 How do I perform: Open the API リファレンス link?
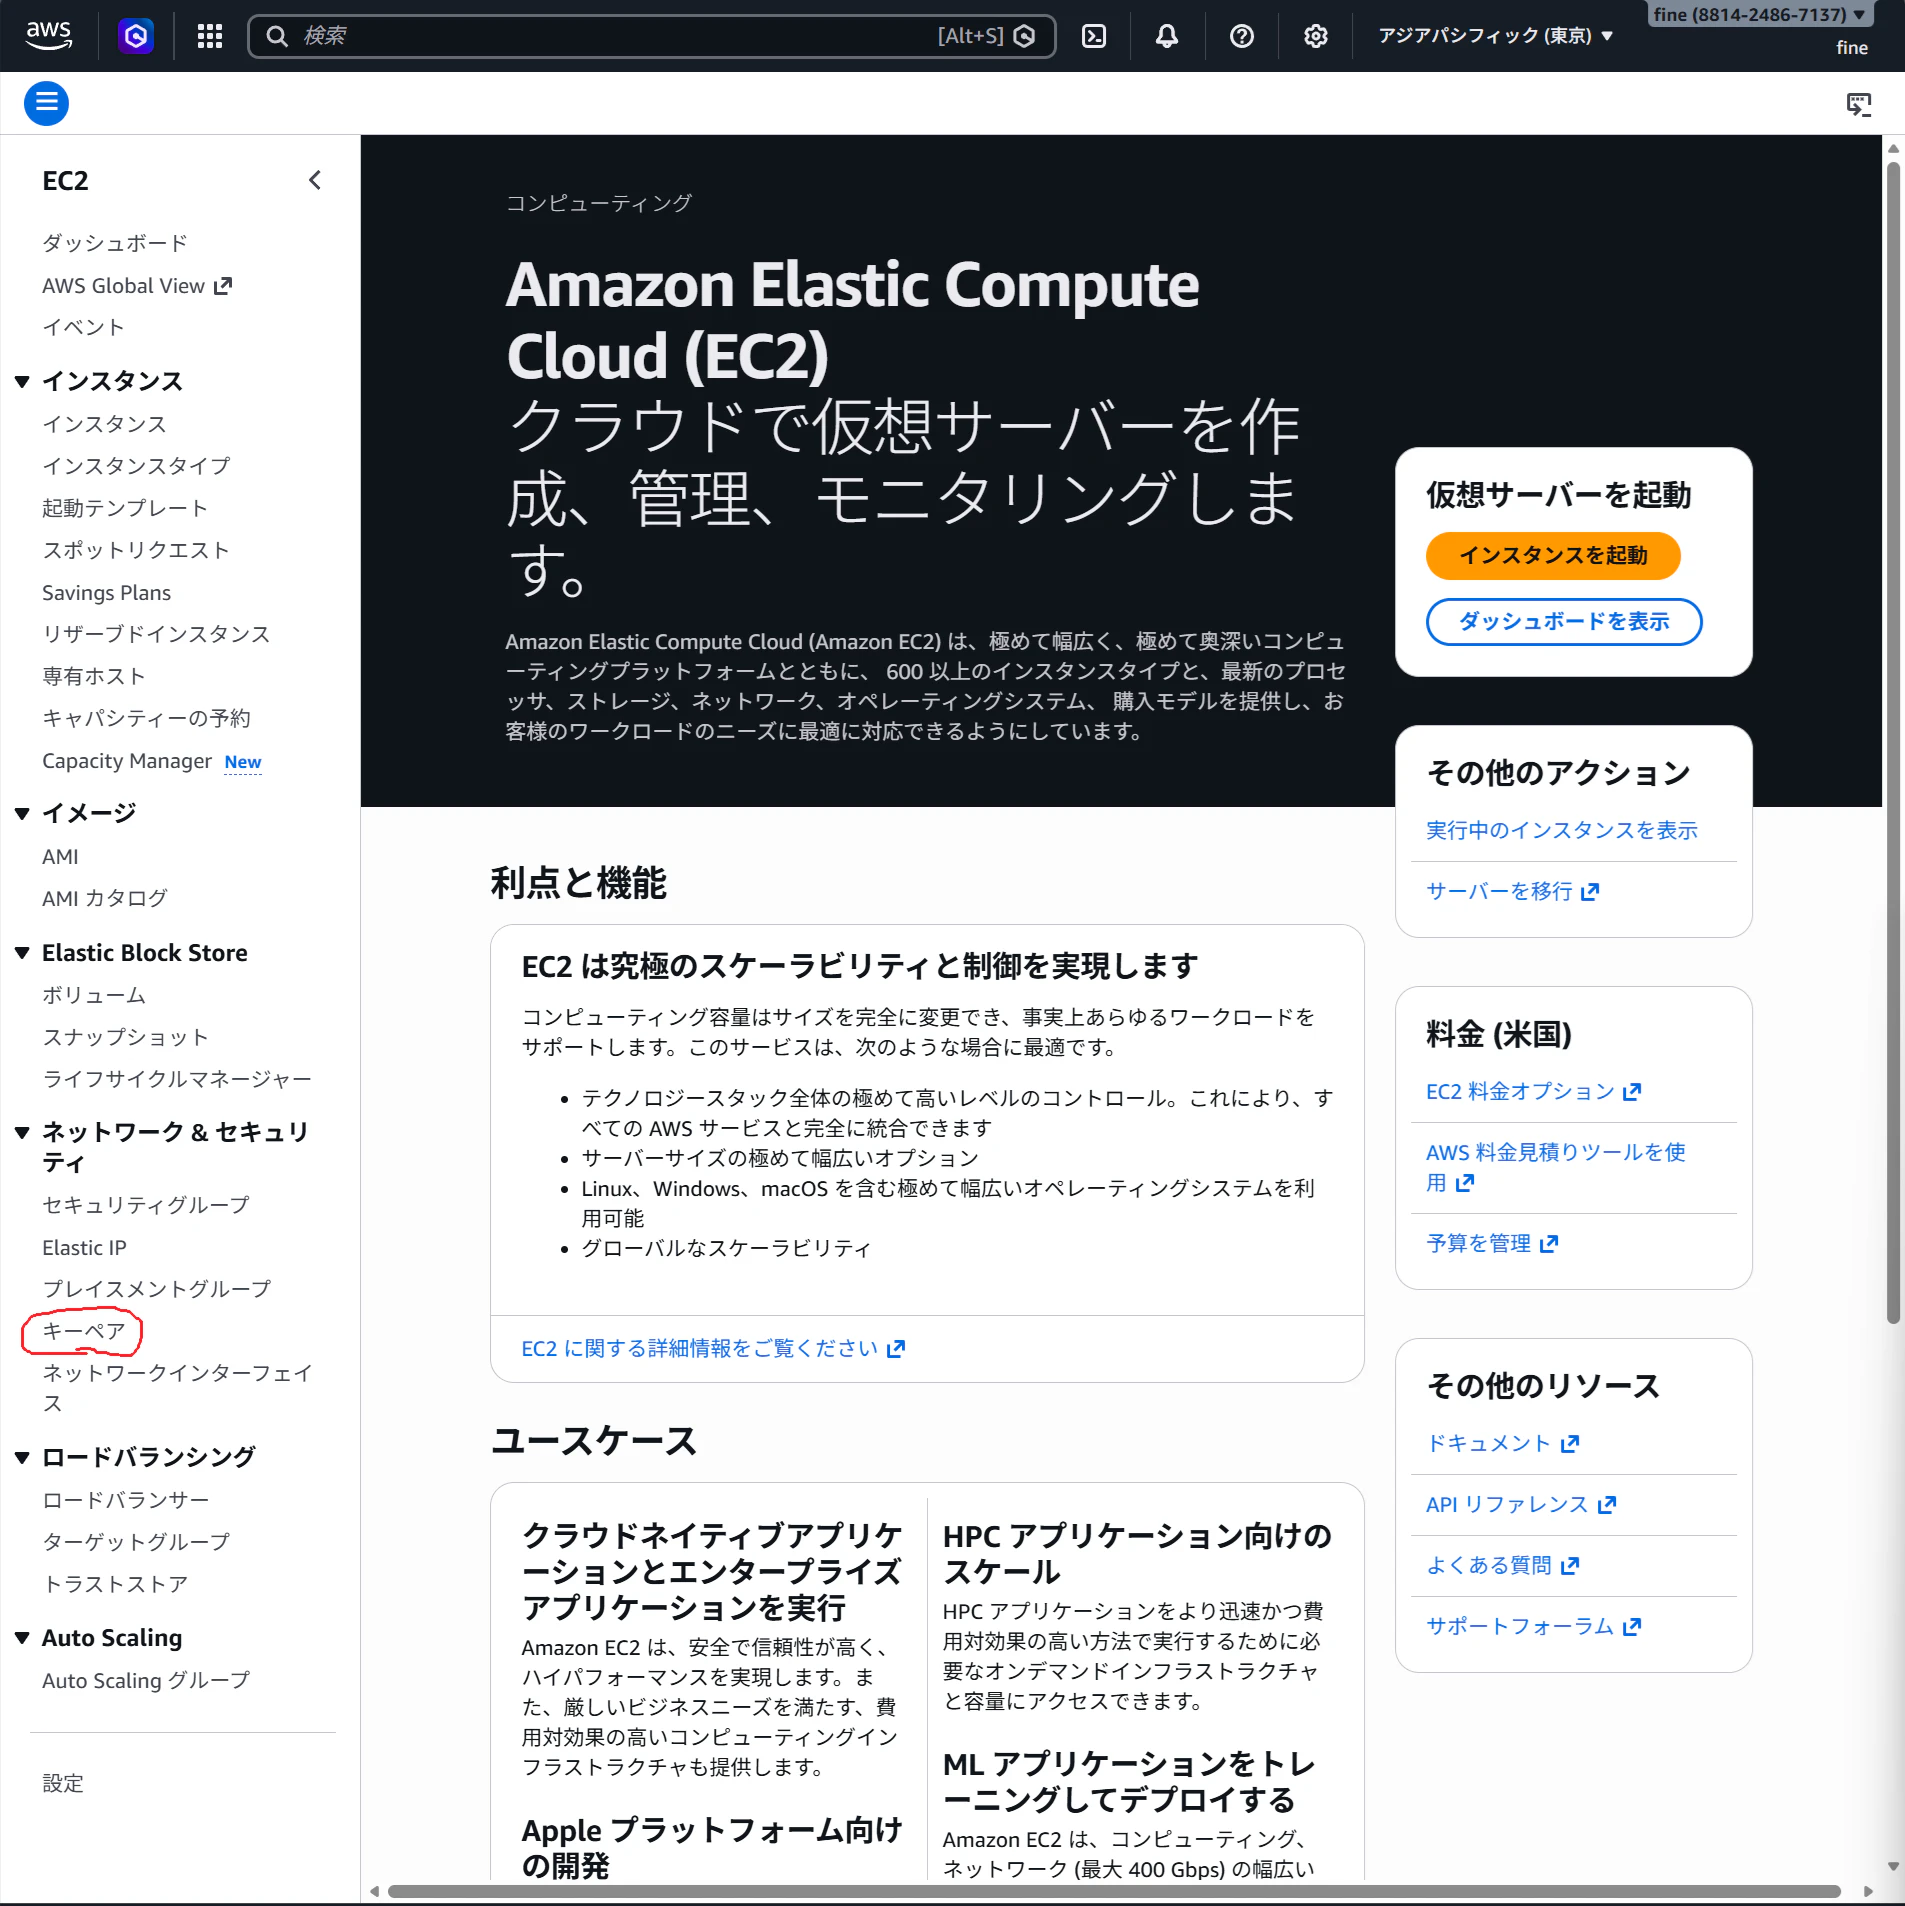pos(1521,1504)
